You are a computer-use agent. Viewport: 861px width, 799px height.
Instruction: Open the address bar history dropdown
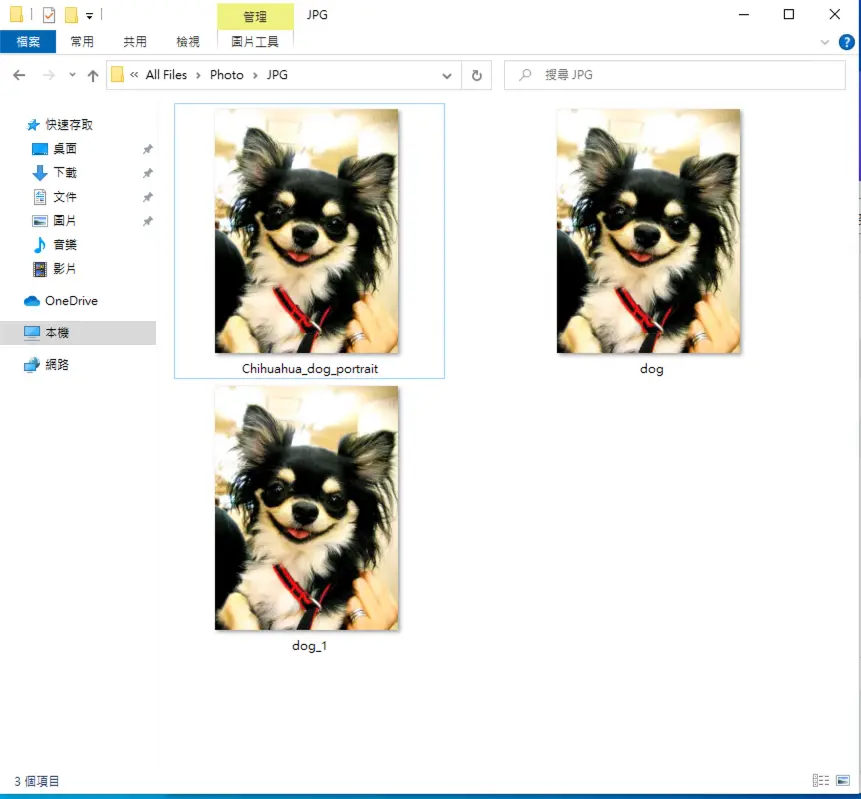447,76
